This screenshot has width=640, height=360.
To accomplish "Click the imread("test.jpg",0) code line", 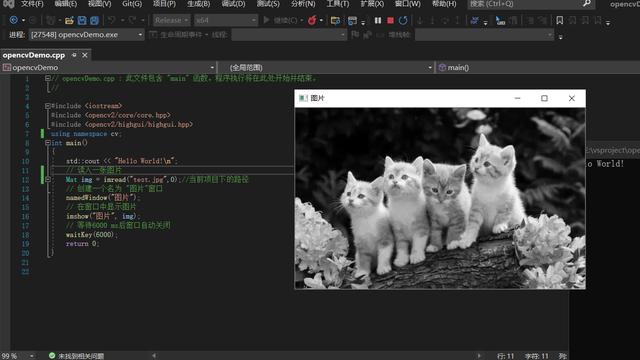I will (x=157, y=180).
